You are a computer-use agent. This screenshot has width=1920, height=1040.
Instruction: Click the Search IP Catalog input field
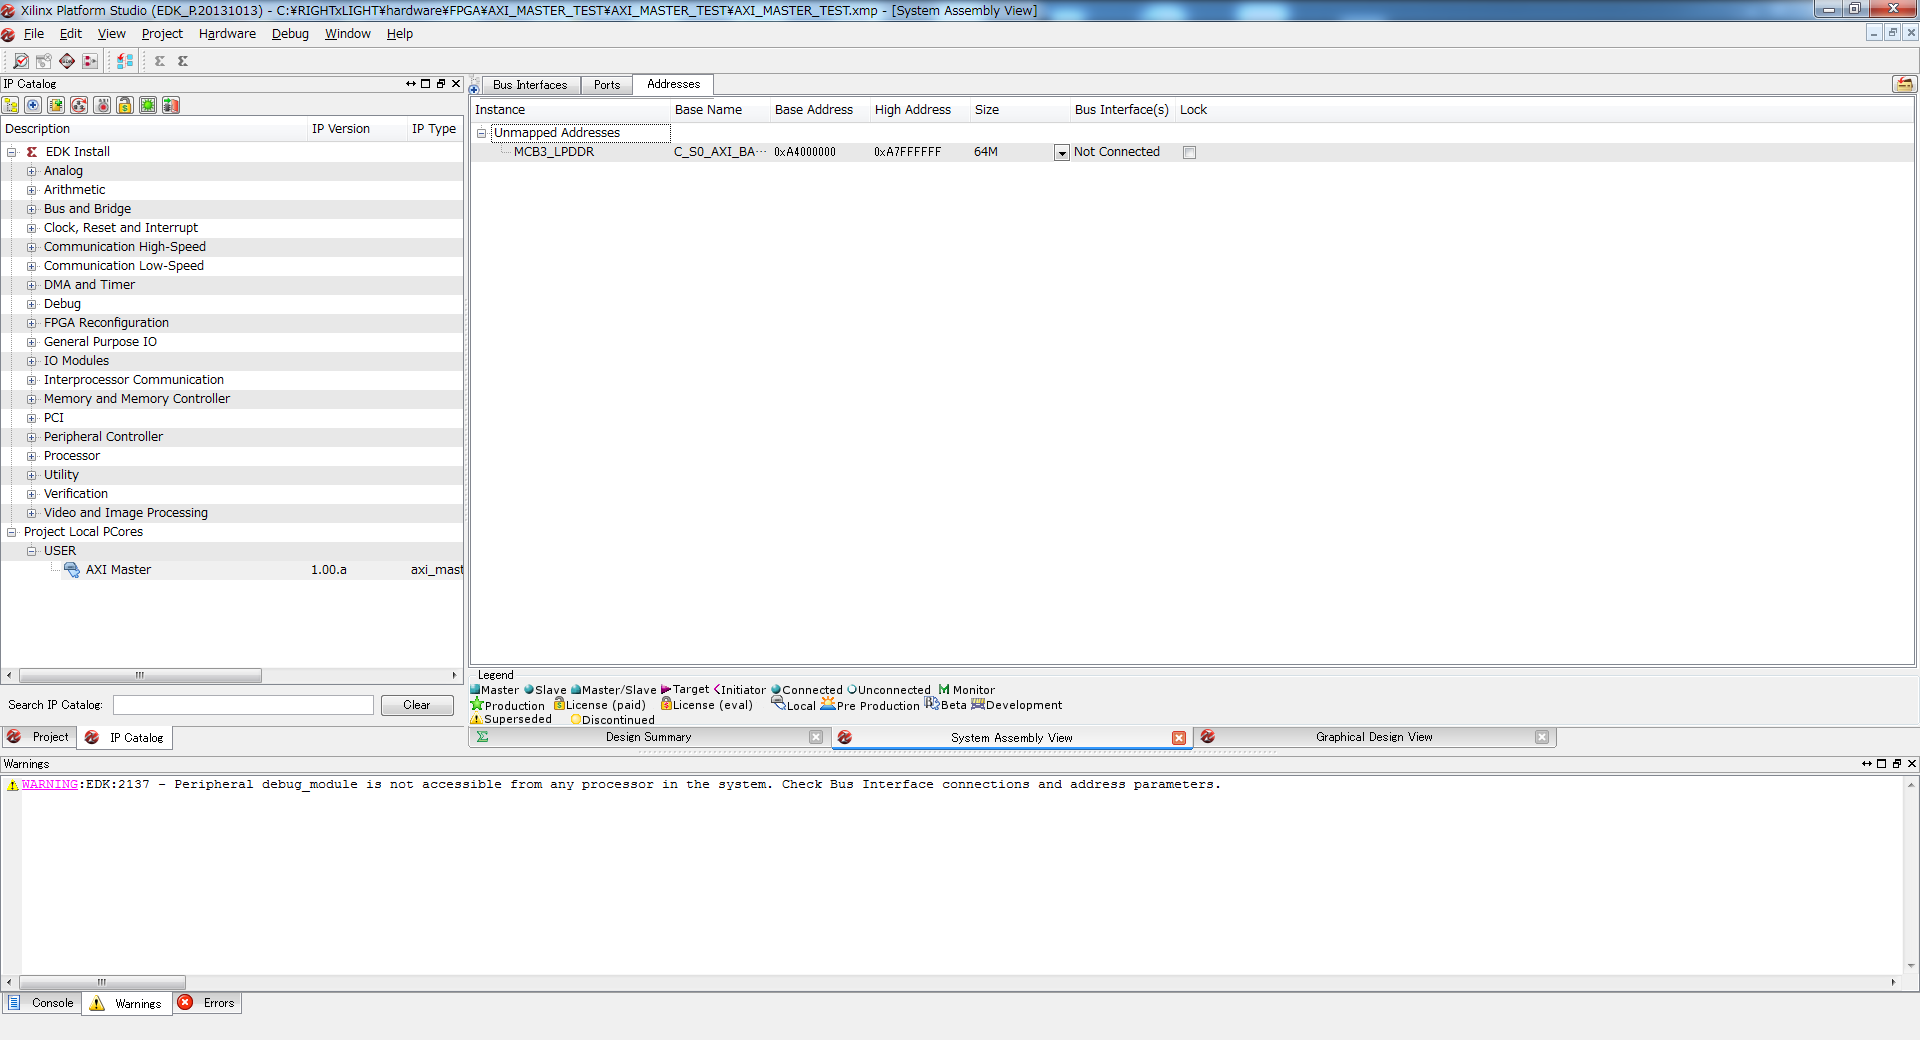(243, 705)
